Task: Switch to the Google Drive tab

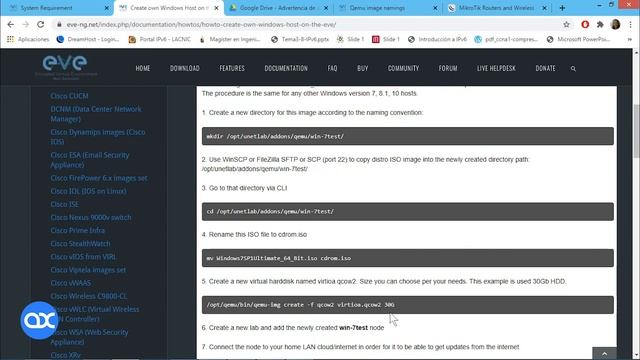Action: 278,8
